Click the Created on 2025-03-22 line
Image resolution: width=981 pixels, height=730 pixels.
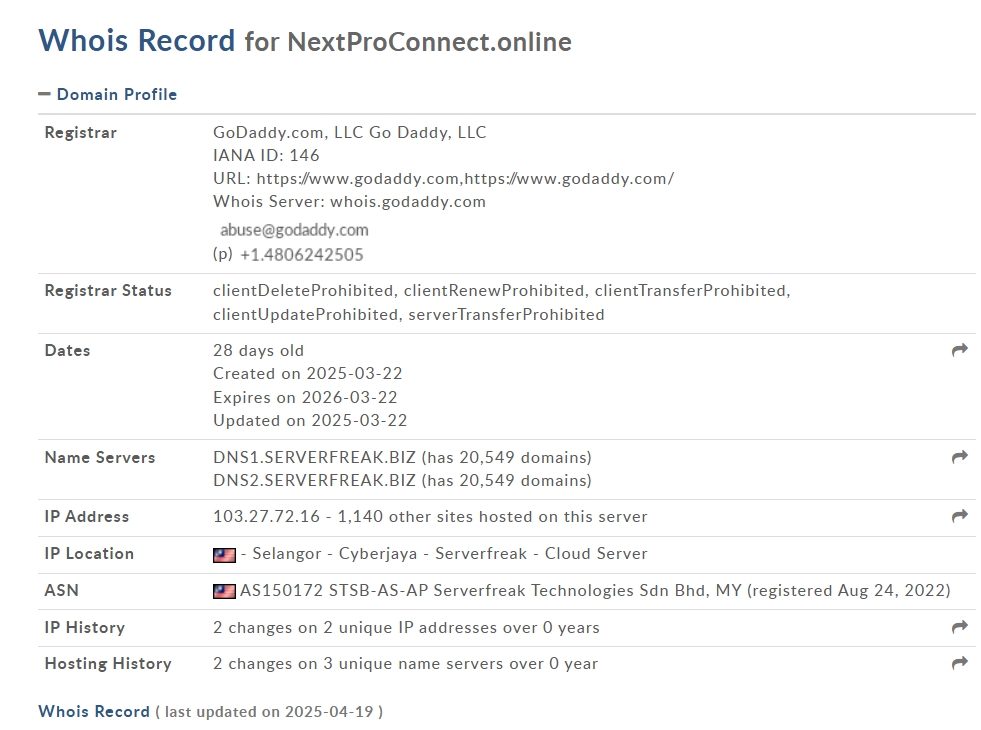click(307, 373)
